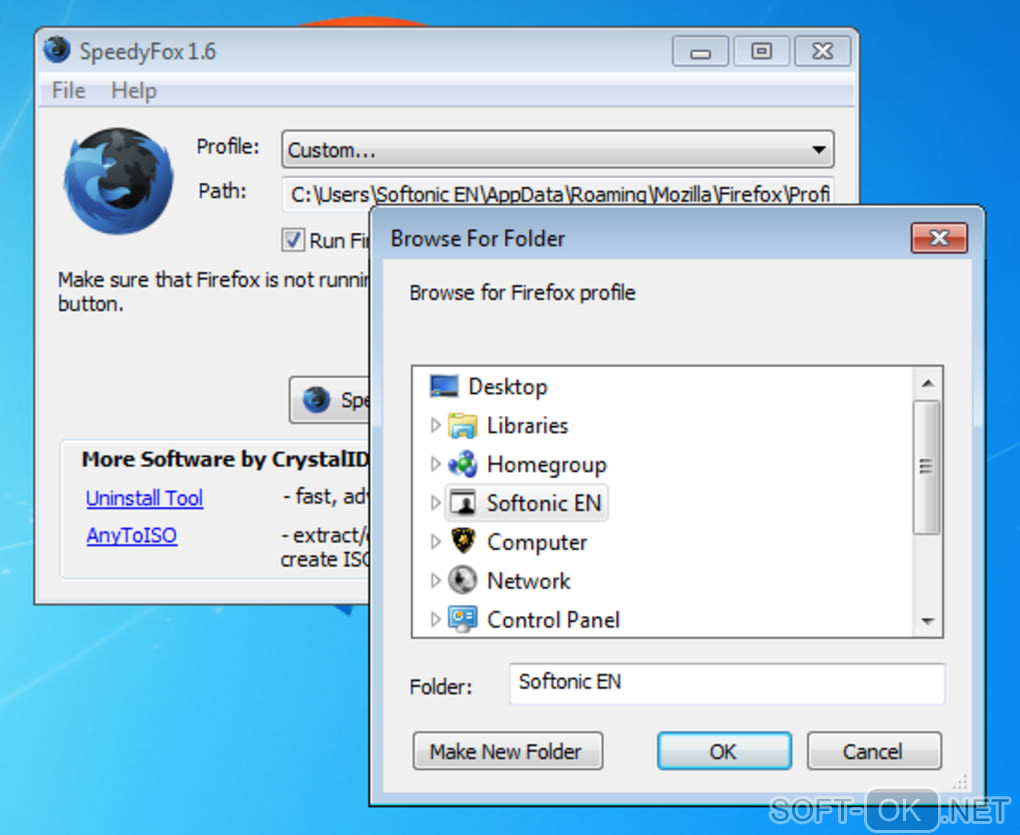The image size is (1020, 835).
Task: Click the More Software by CrystalIDEA heading
Action: click(x=225, y=459)
